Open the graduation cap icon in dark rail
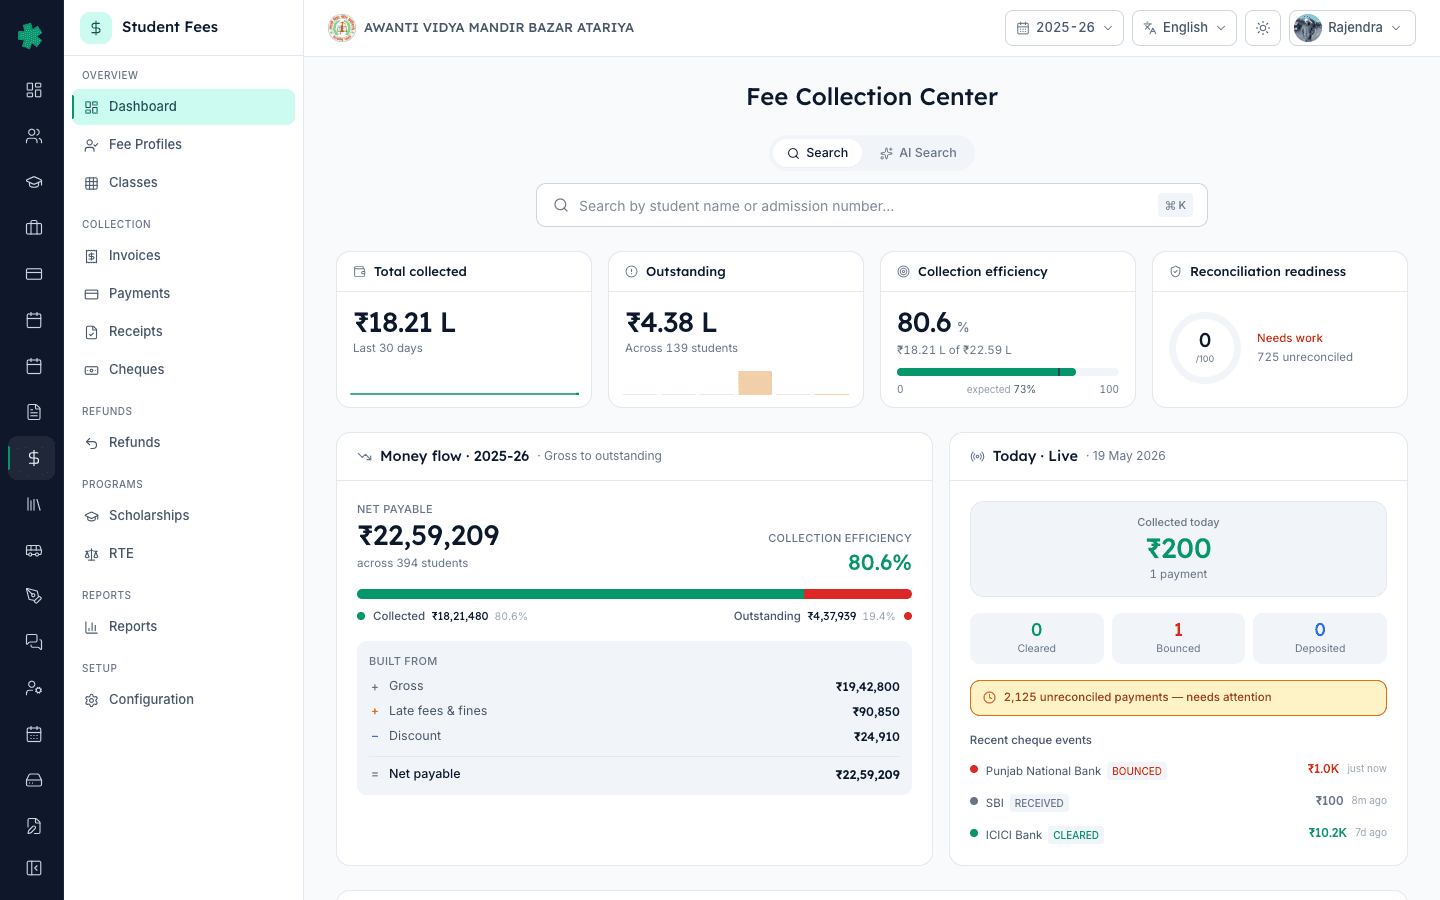 pyautogui.click(x=34, y=182)
